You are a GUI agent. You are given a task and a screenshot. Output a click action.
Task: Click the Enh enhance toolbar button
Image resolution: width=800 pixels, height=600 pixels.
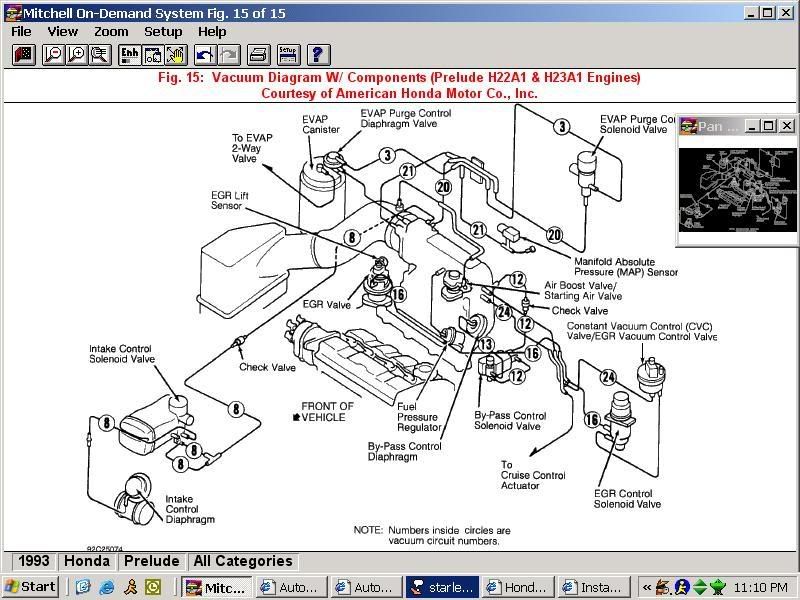pos(130,55)
